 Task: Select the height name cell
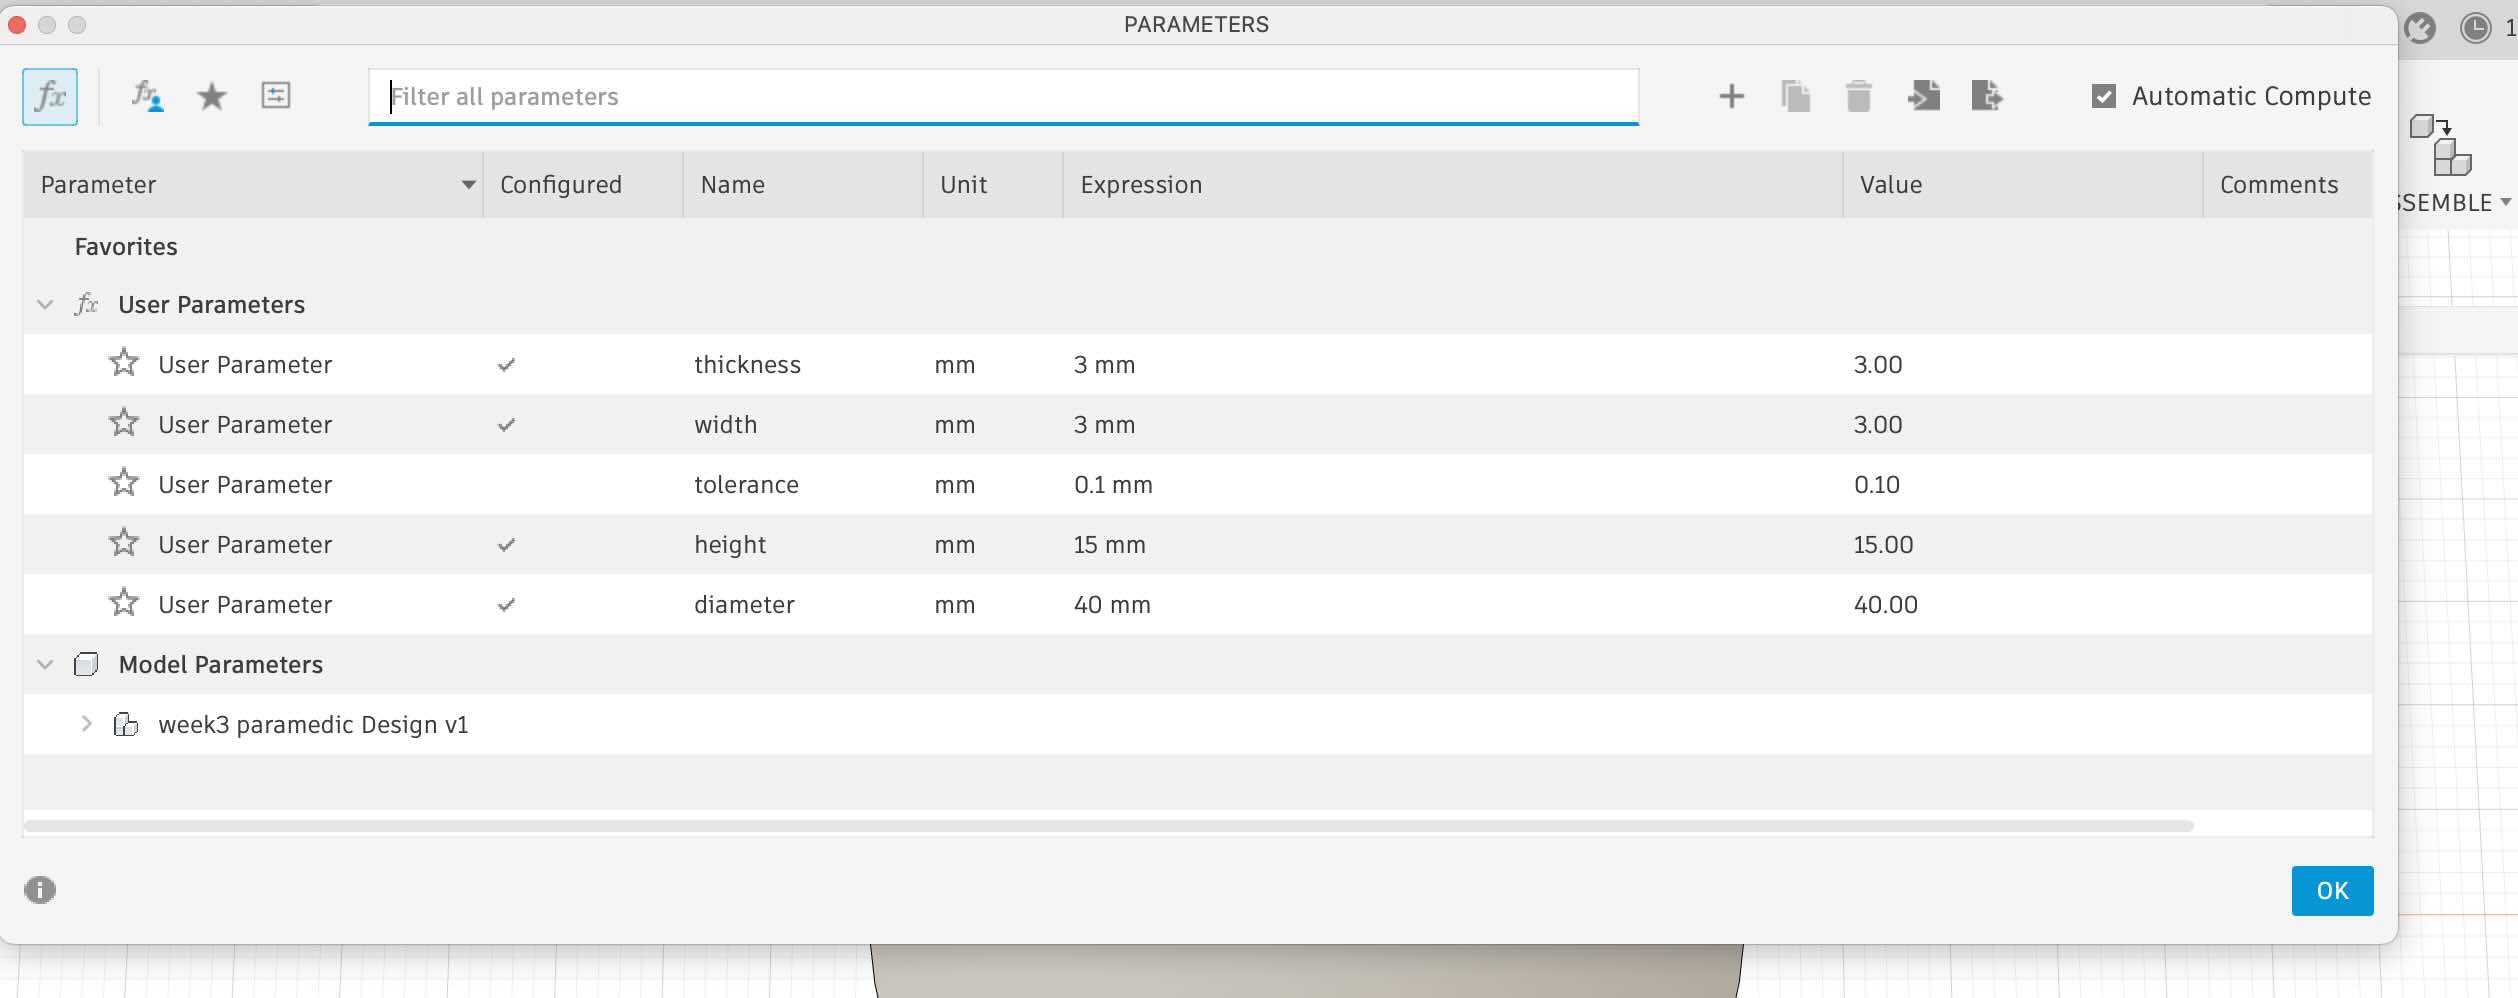803,545
